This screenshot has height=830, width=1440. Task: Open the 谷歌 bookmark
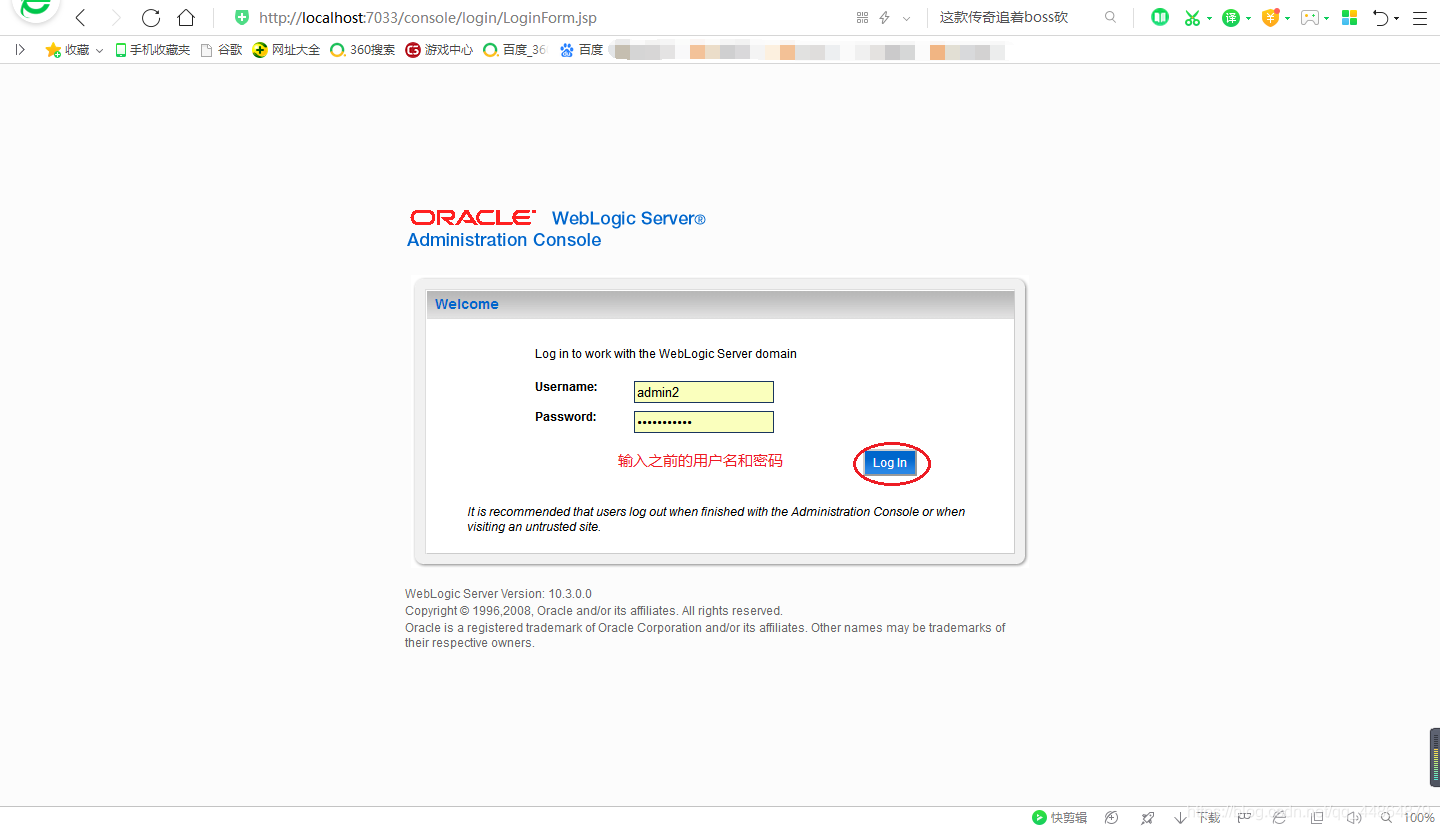221,50
